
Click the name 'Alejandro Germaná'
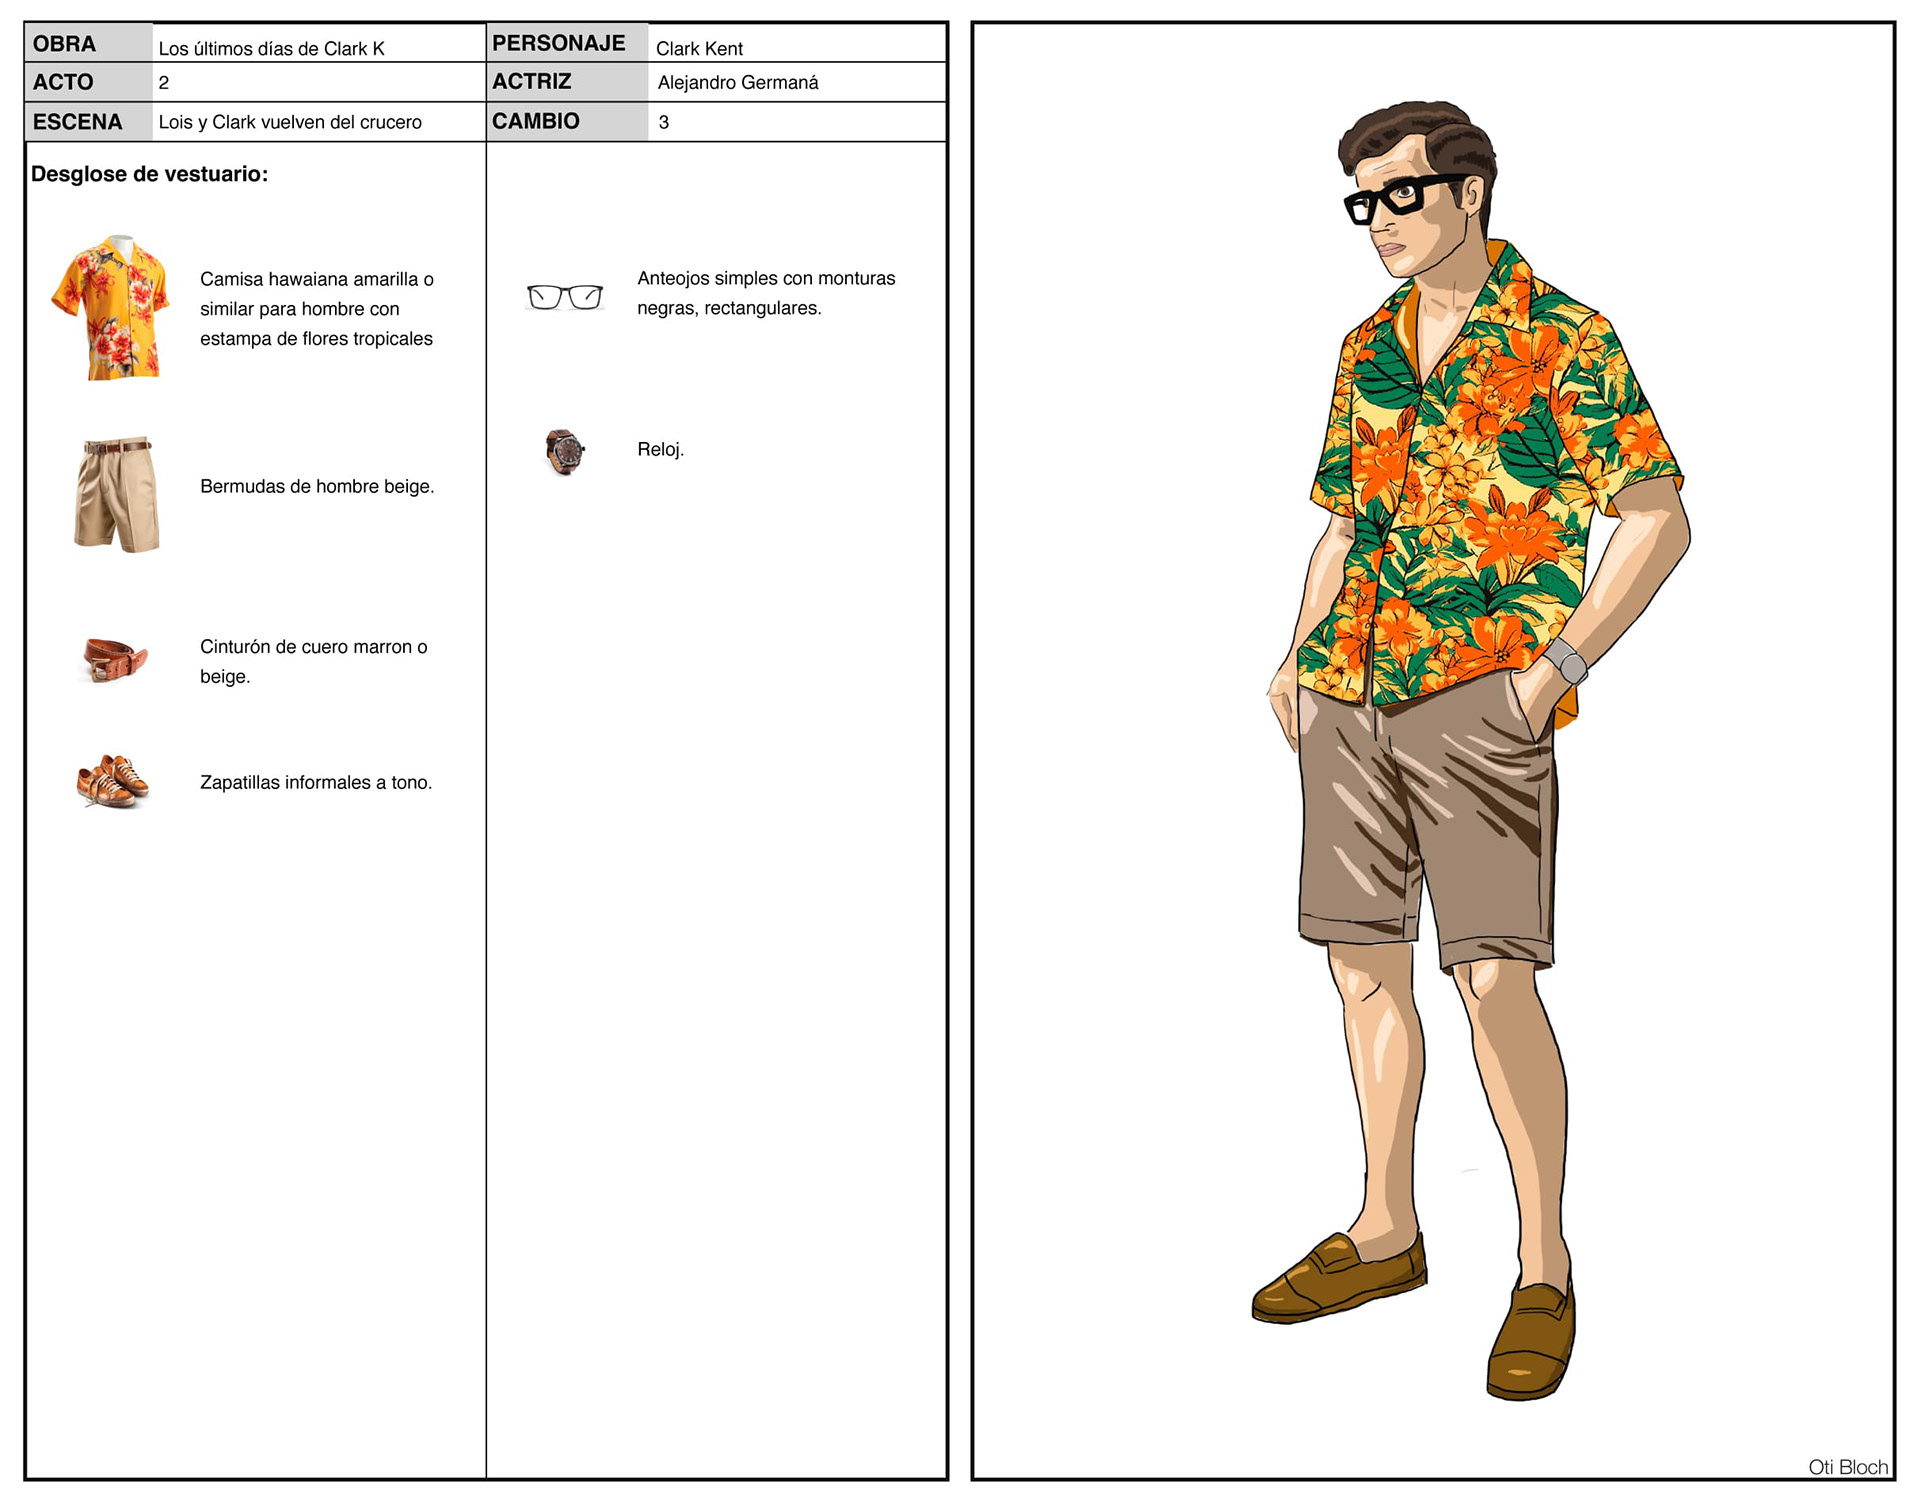(x=738, y=83)
